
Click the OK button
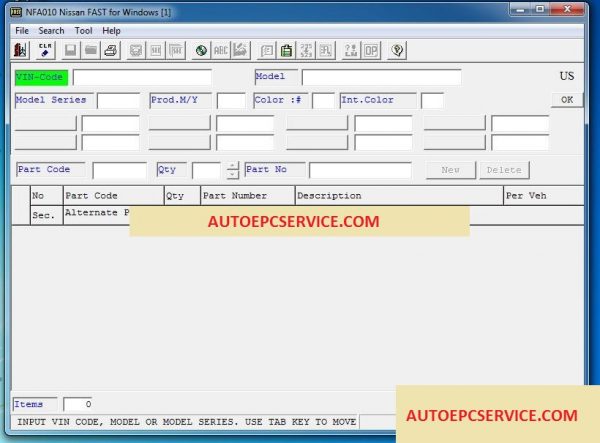[x=567, y=100]
